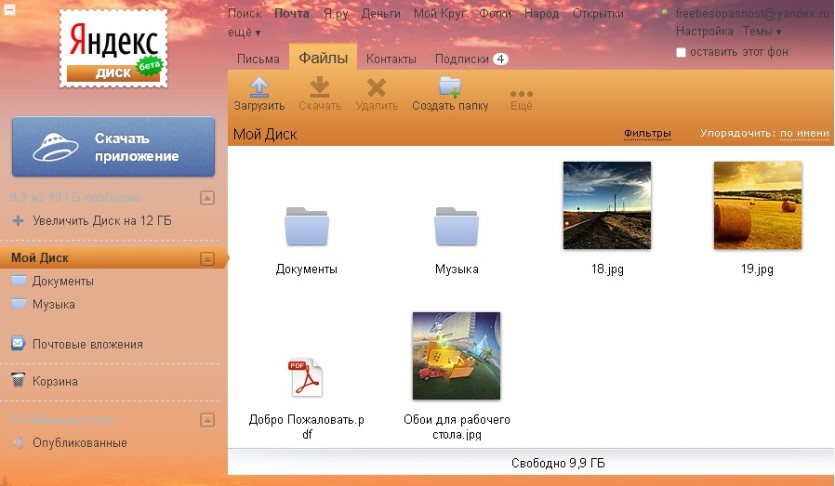Select the 19.jpg hay bale thumbnail
The width and height of the screenshot is (835, 486).
757,205
